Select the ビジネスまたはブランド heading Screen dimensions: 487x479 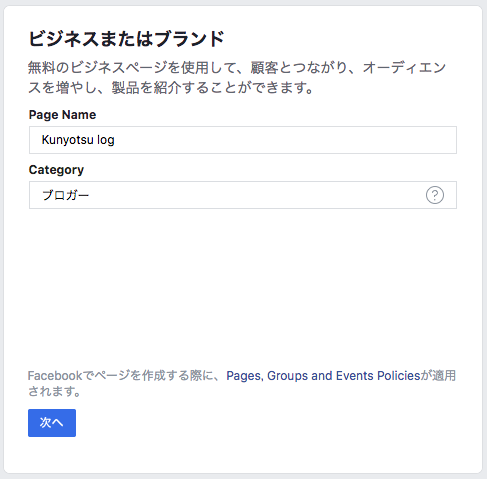point(126,39)
